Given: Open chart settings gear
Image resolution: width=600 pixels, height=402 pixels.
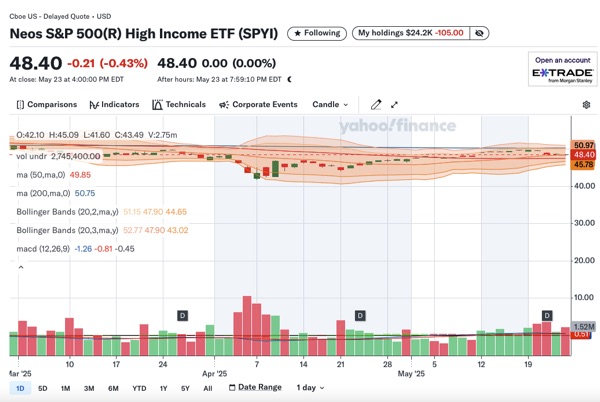Looking at the screenshot, I should [x=586, y=104].
